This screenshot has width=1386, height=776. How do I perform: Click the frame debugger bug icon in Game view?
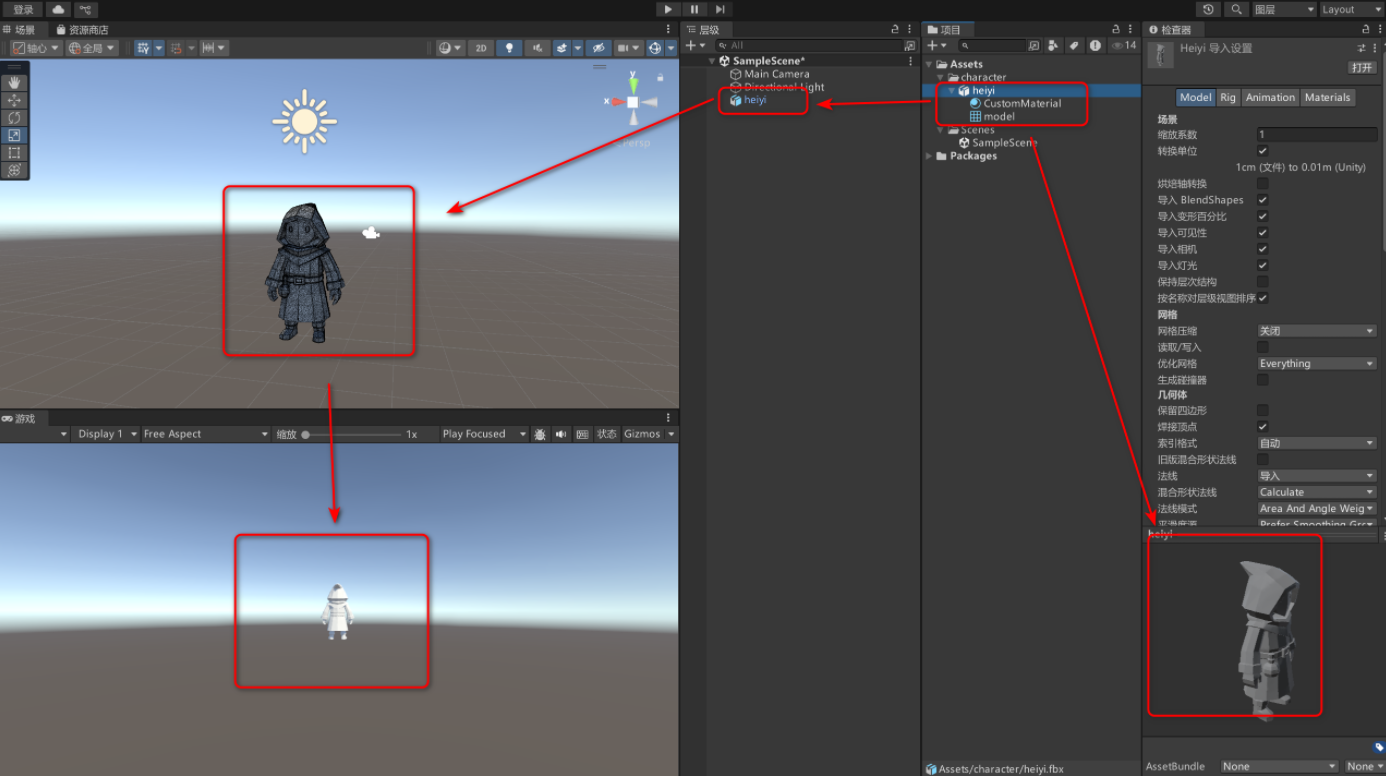point(540,434)
